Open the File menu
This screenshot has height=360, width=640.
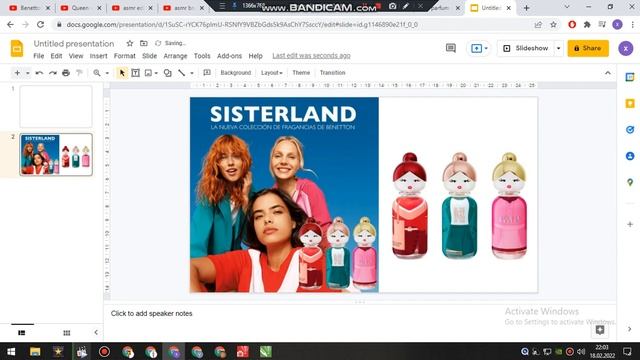(x=39, y=56)
